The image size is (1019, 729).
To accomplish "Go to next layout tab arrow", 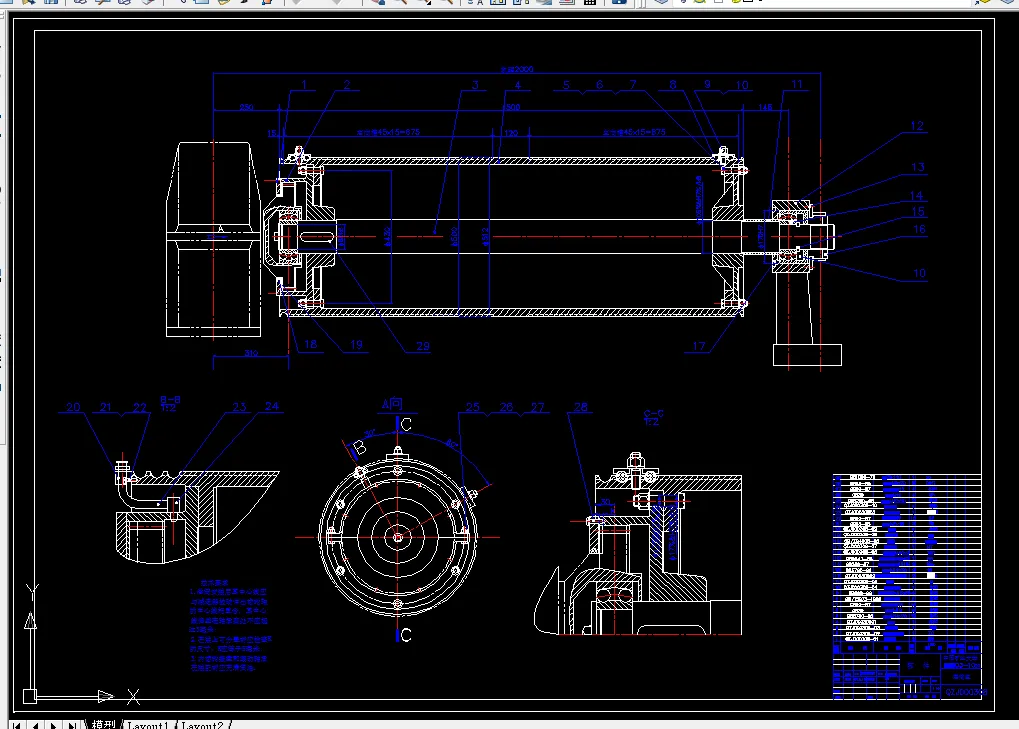I will pyautogui.click(x=54, y=724).
